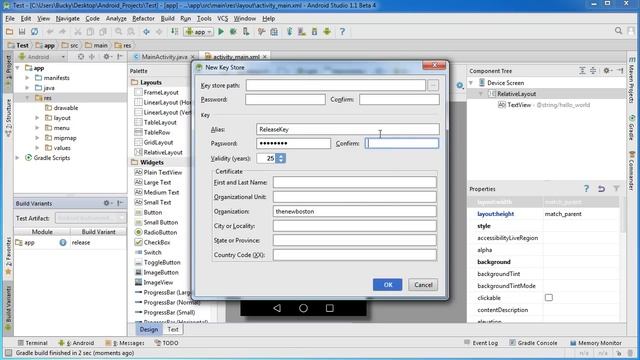Click the Debug app bug icon

pos(233,31)
